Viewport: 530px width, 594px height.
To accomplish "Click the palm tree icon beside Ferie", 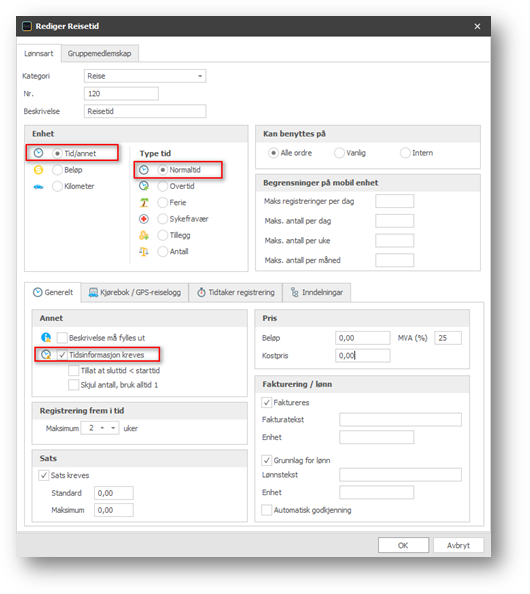I will click(x=144, y=203).
